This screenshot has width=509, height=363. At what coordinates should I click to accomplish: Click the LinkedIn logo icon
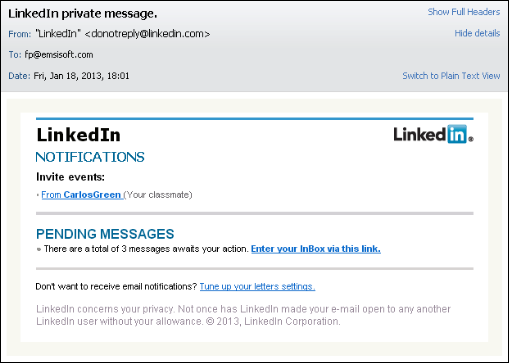tap(433, 134)
